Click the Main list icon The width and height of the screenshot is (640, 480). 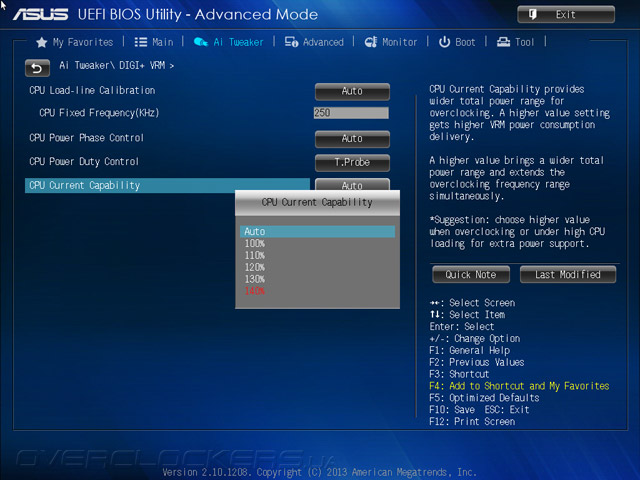(x=141, y=42)
